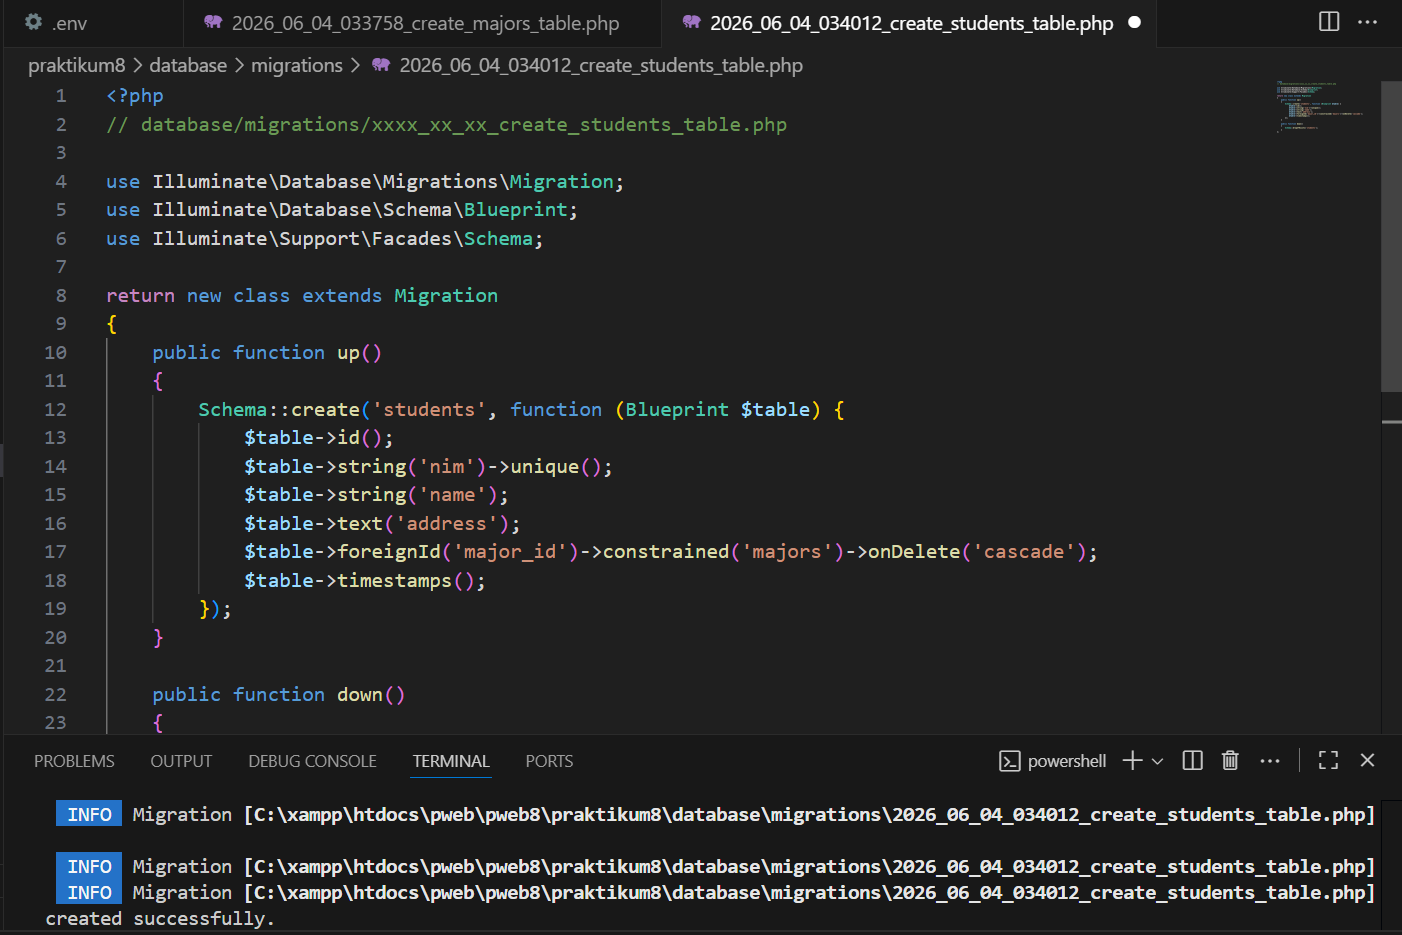Click 'Schema' on the use line 6

coord(498,239)
